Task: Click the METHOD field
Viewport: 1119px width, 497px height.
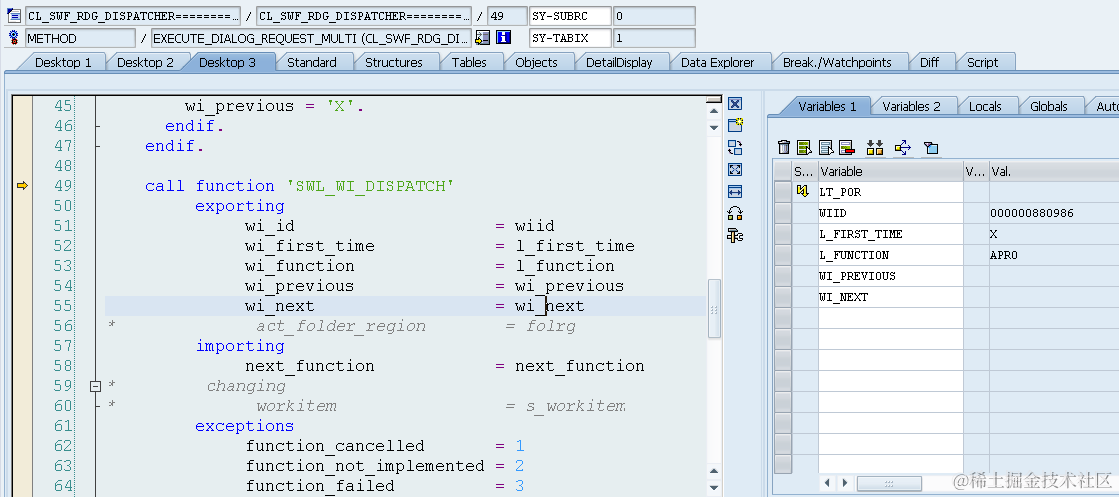Action: 80,38
